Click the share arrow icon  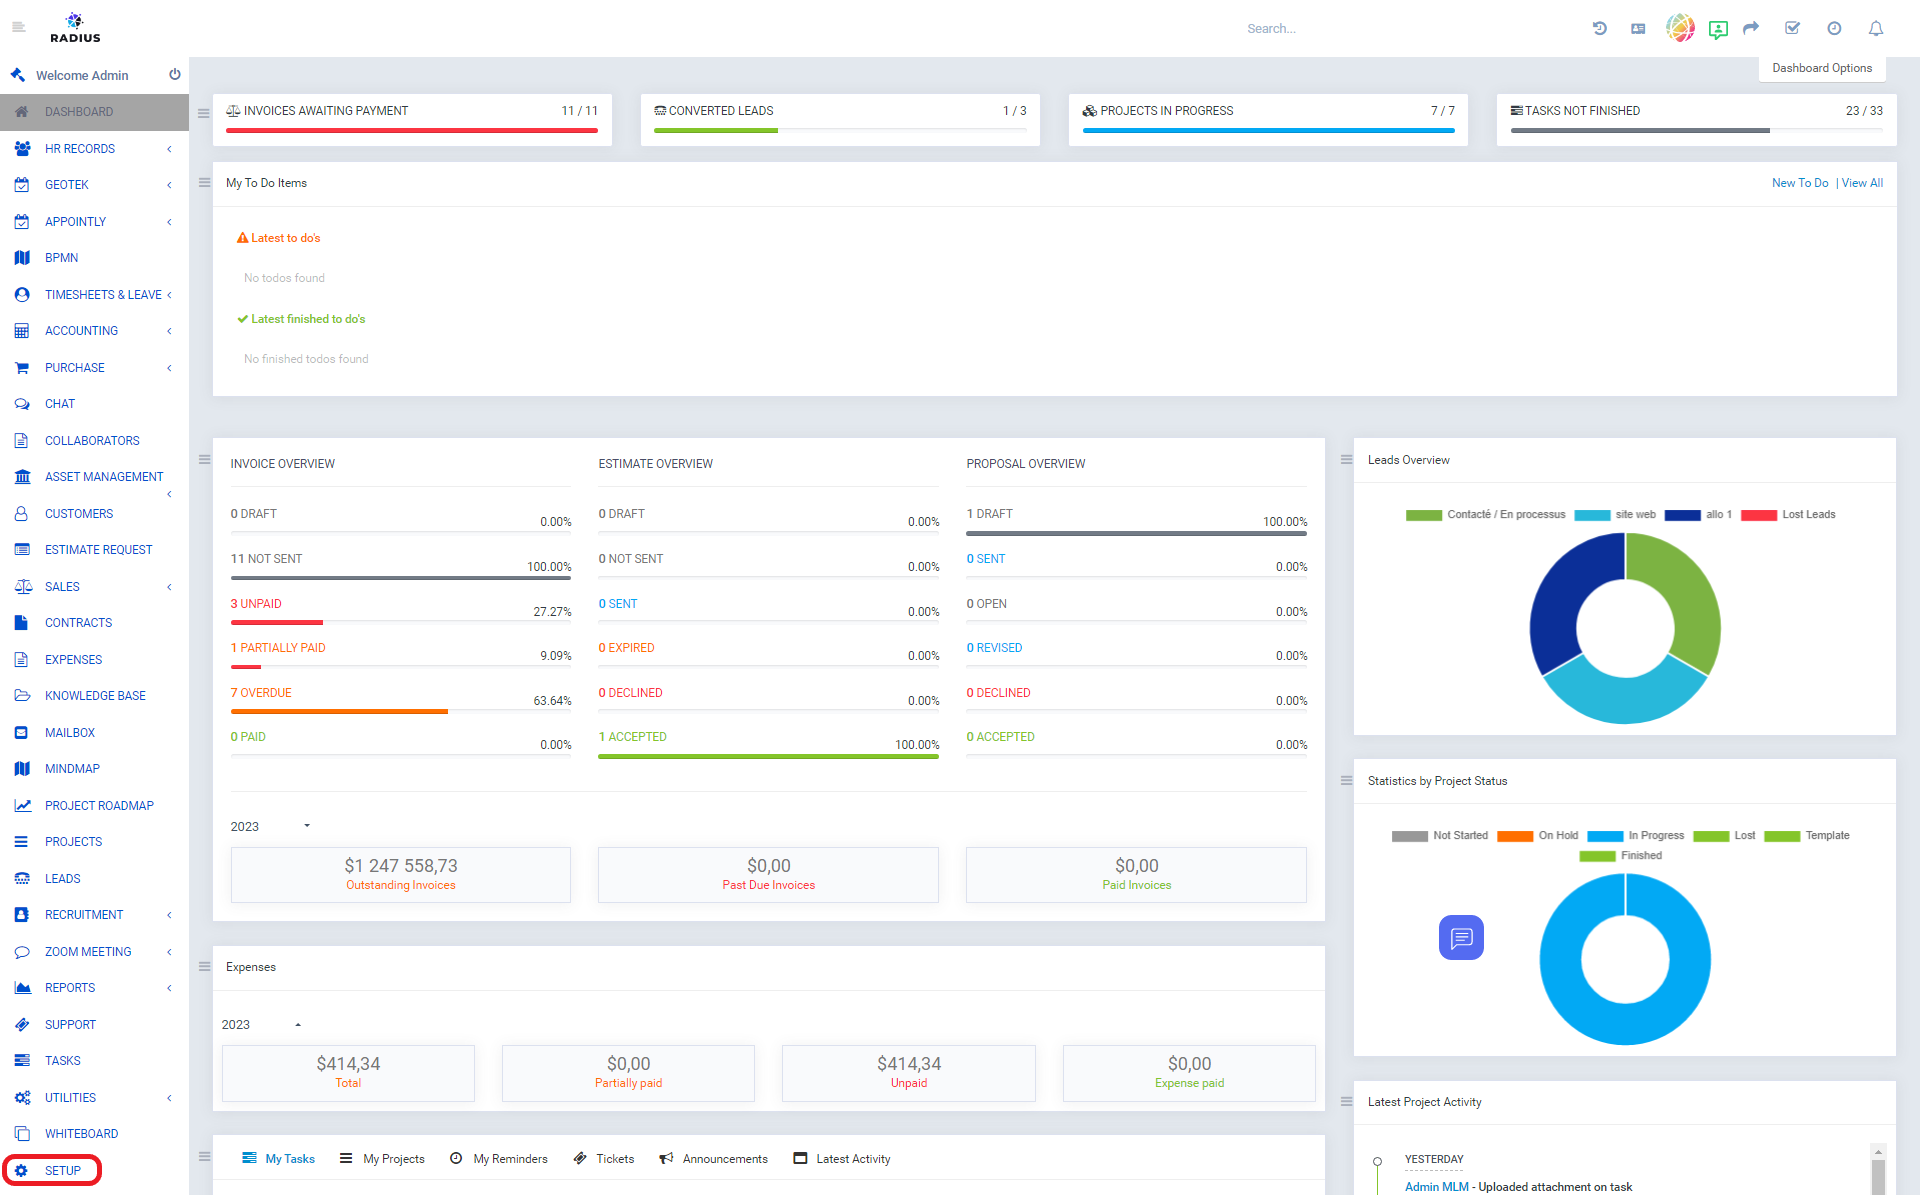(x=1751, y=28)
